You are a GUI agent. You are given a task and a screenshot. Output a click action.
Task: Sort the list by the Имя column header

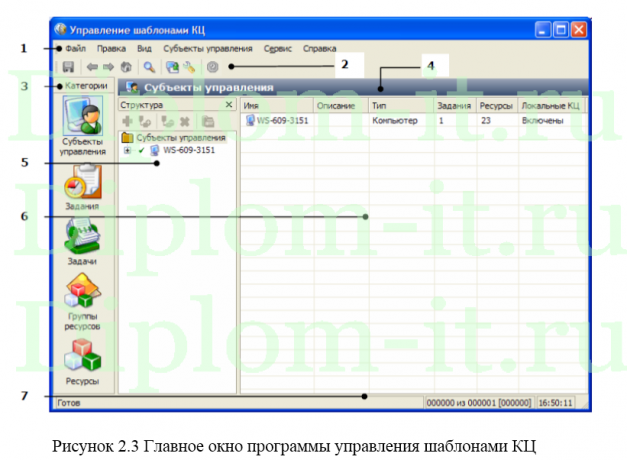276,104
